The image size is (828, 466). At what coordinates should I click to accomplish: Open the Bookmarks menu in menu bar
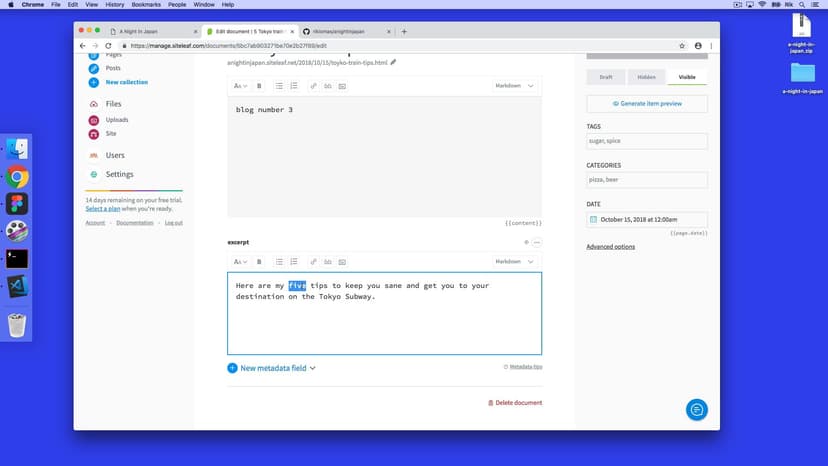coord(147,5)
